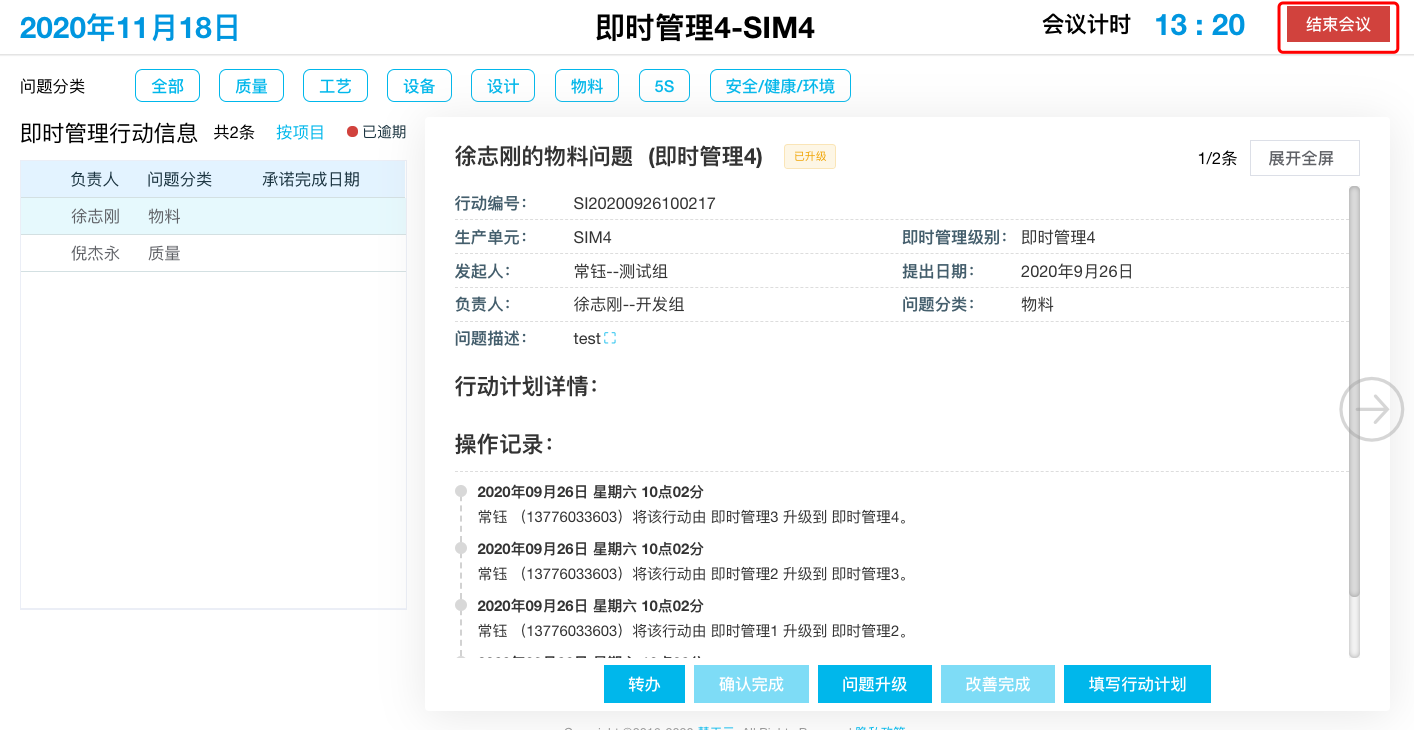Choose the 5S category filter
The height and width of the screenshot is (730, 1414).
(x=664, y=86)
